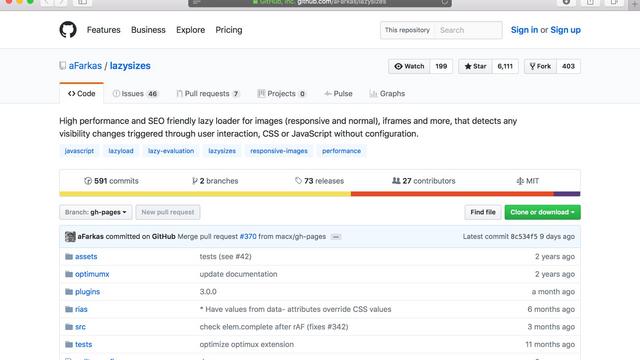Click the Star button
This screenshot has height=360, width=640.
tap(475, 66)
